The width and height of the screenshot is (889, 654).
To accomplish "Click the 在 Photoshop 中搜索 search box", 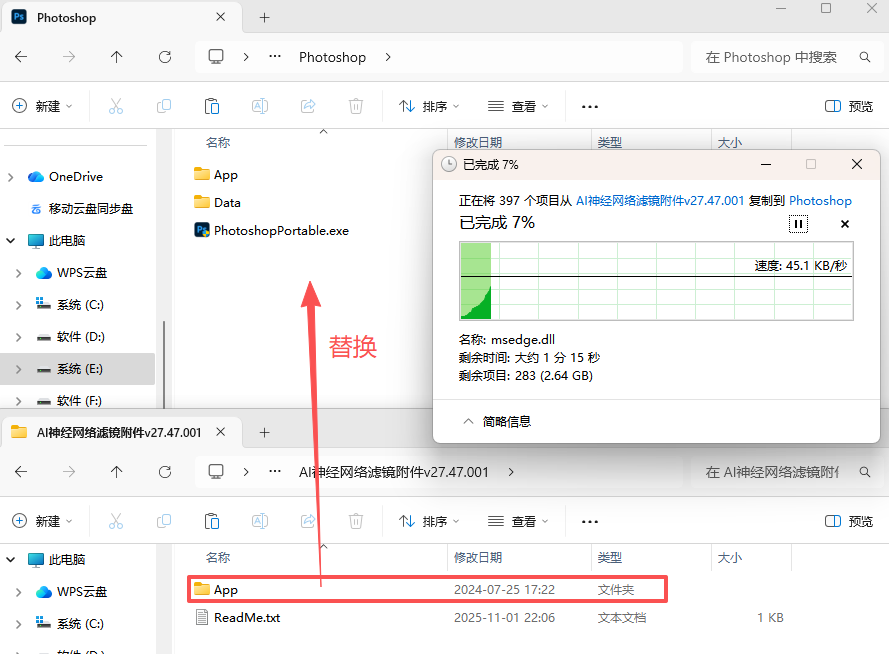I will point(771,57).
